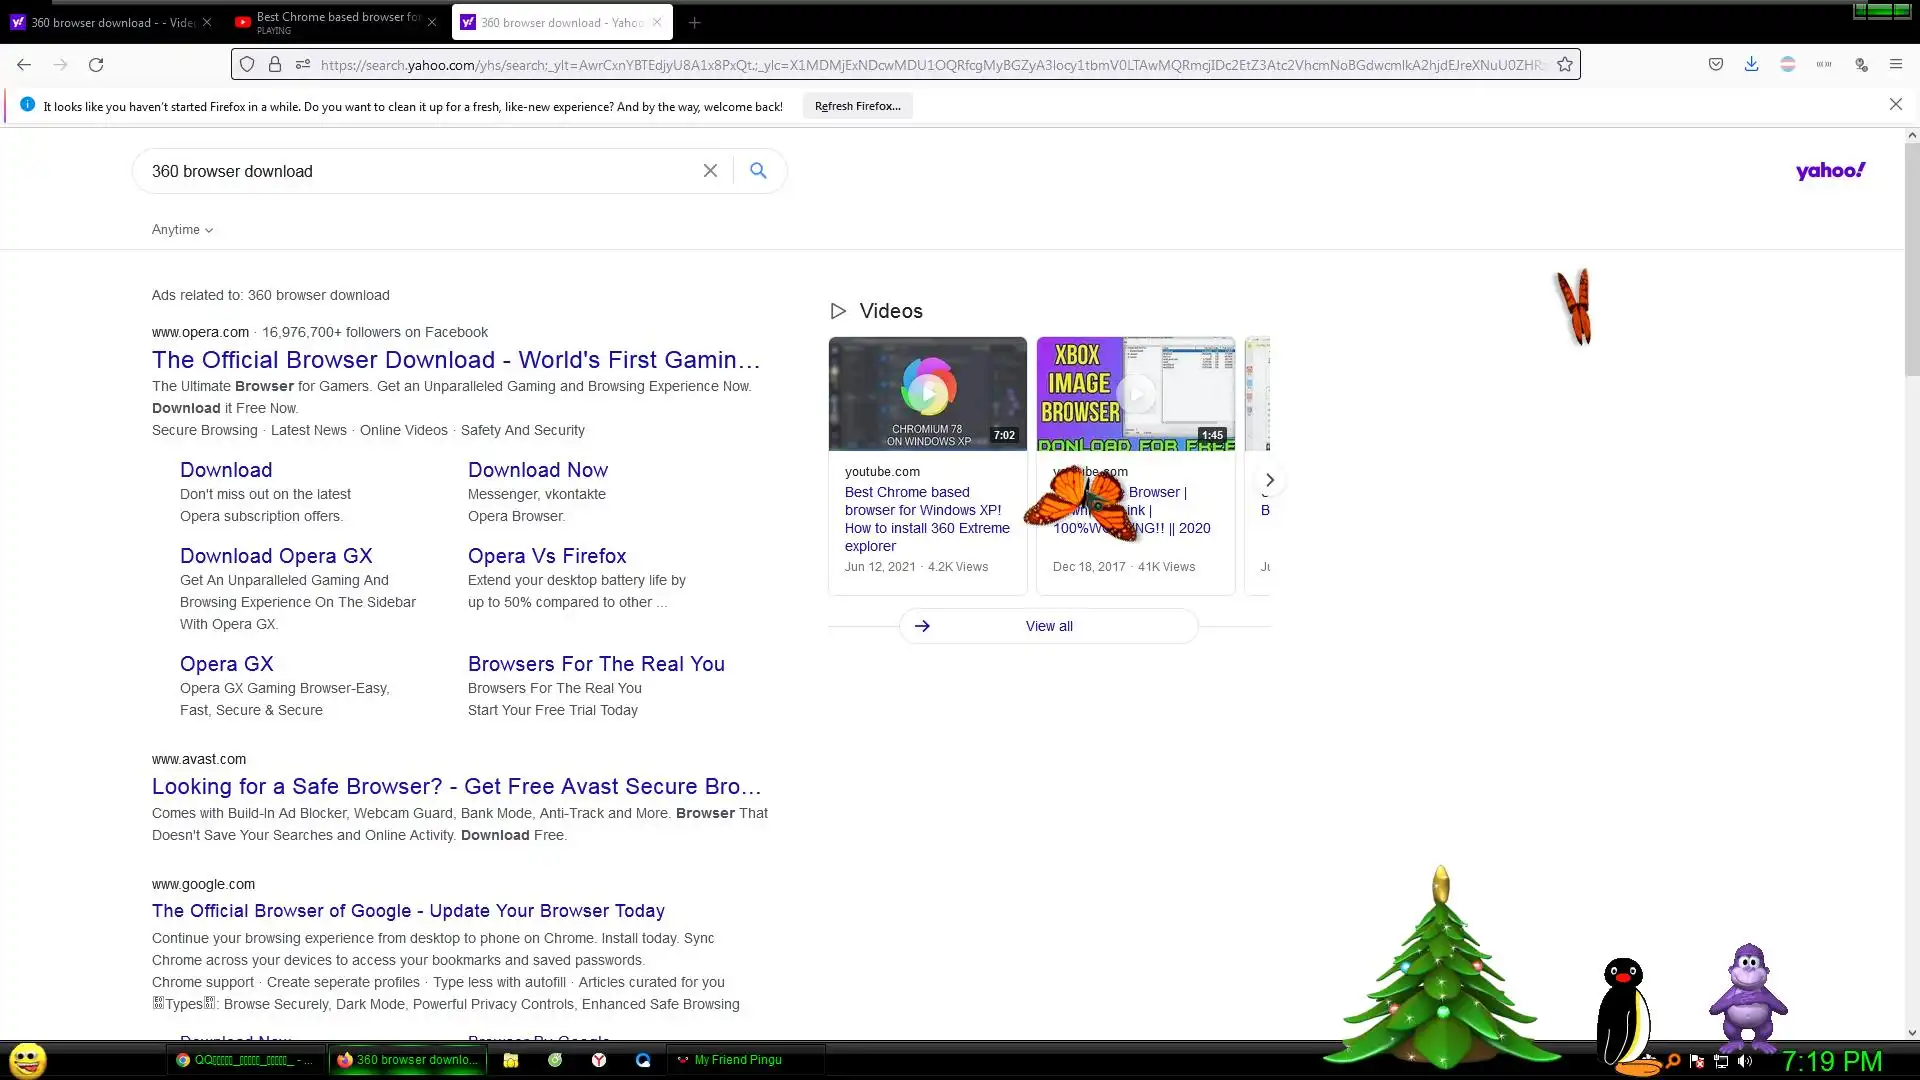Open a new tab with plus button

click(695, 22)
